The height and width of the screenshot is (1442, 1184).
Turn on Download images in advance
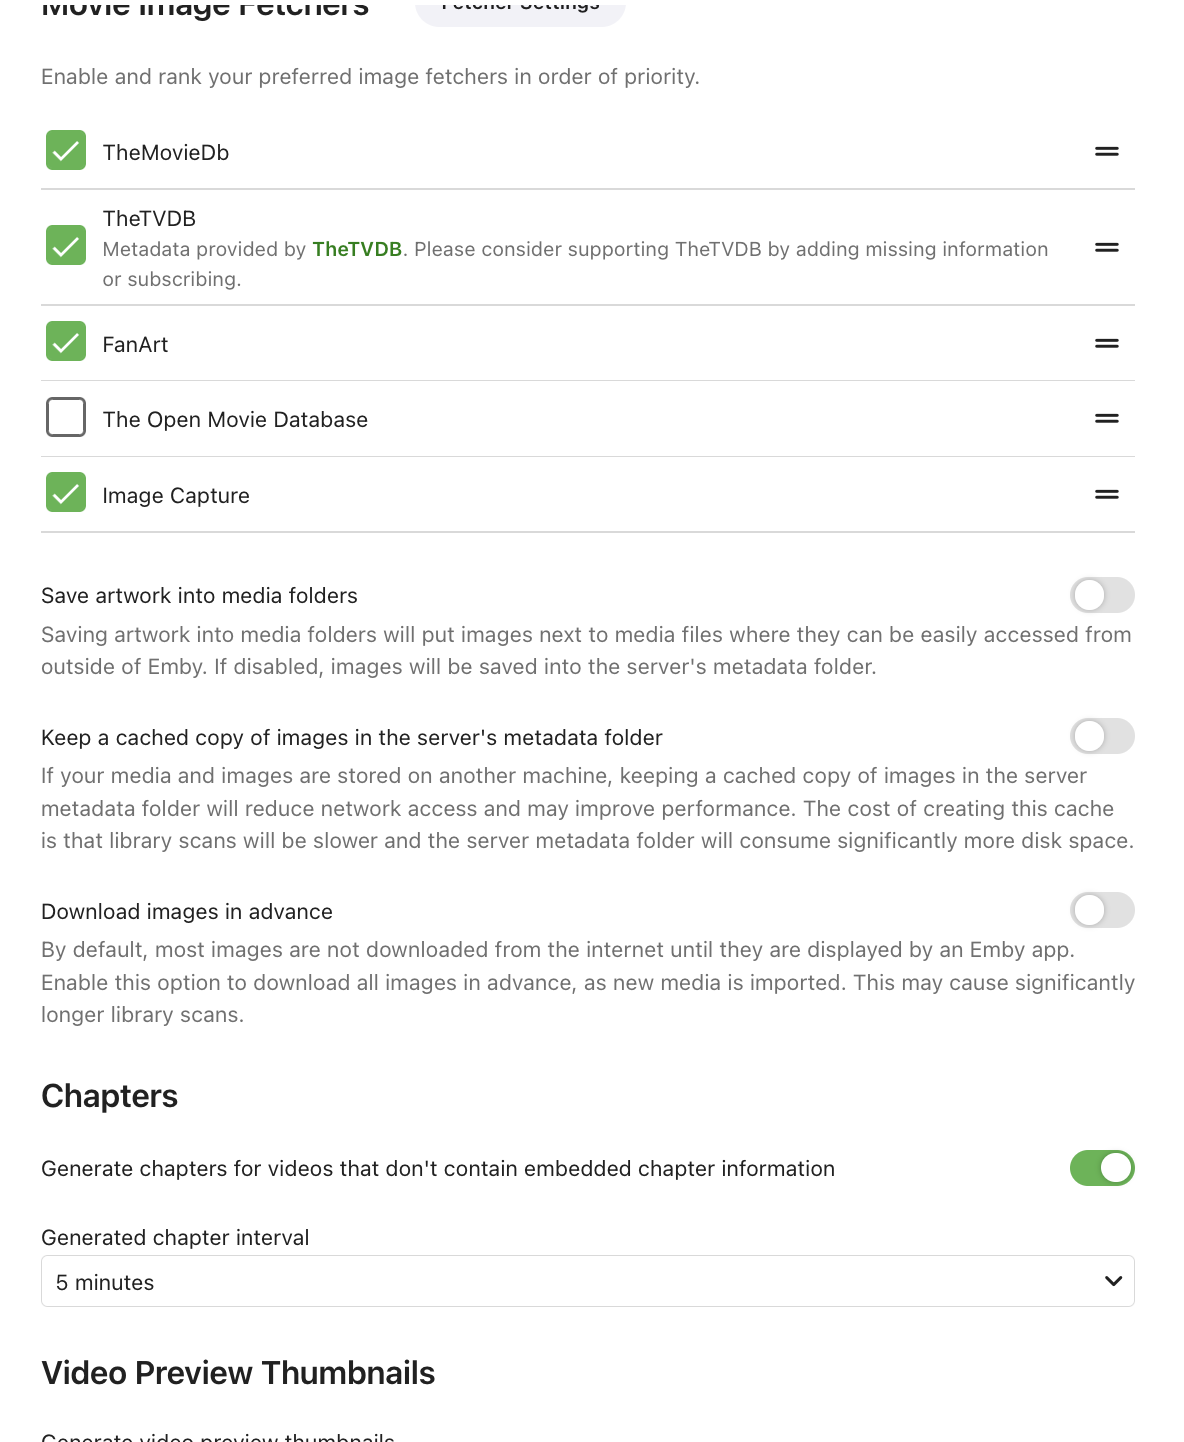click(x=1101, y=911)
